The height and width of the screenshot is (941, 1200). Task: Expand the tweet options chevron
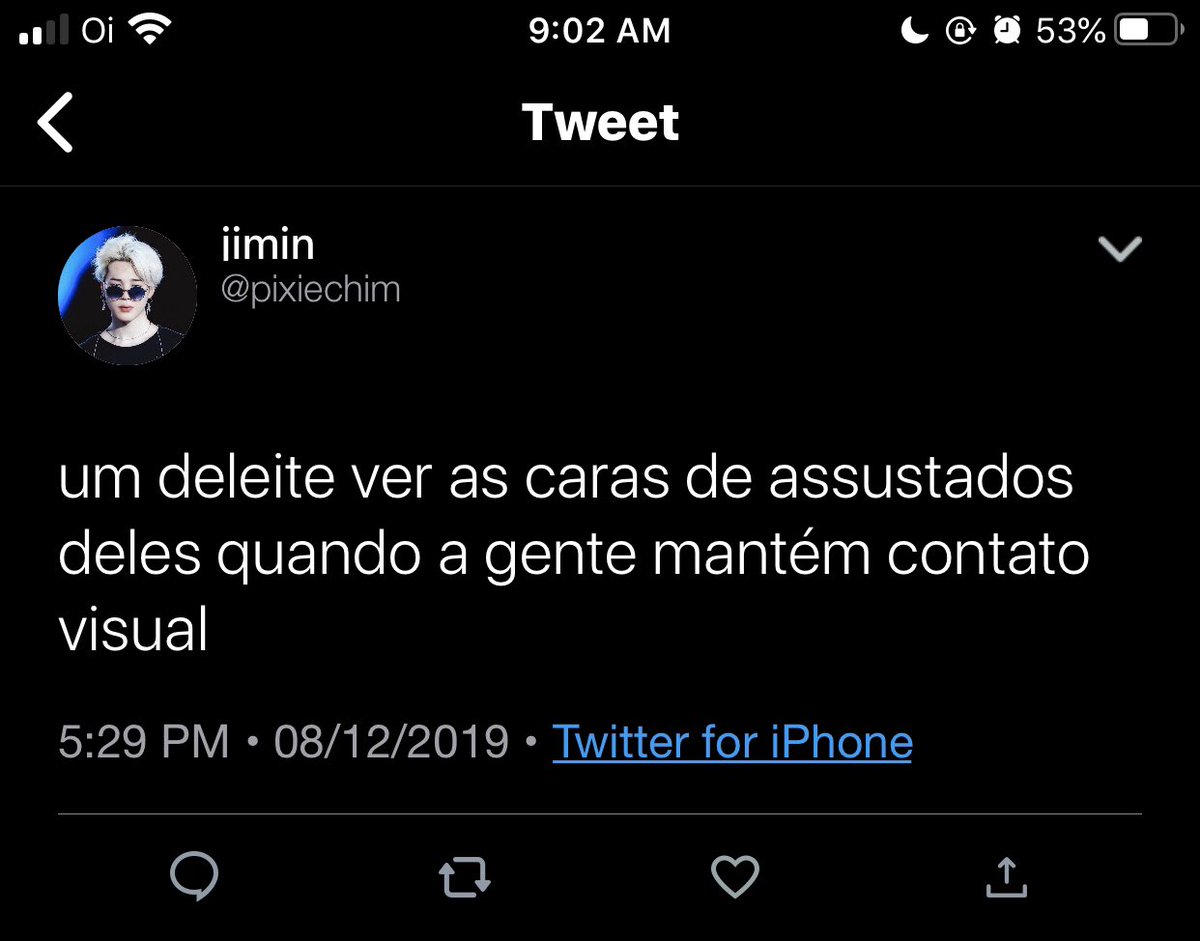[1120, 249]
